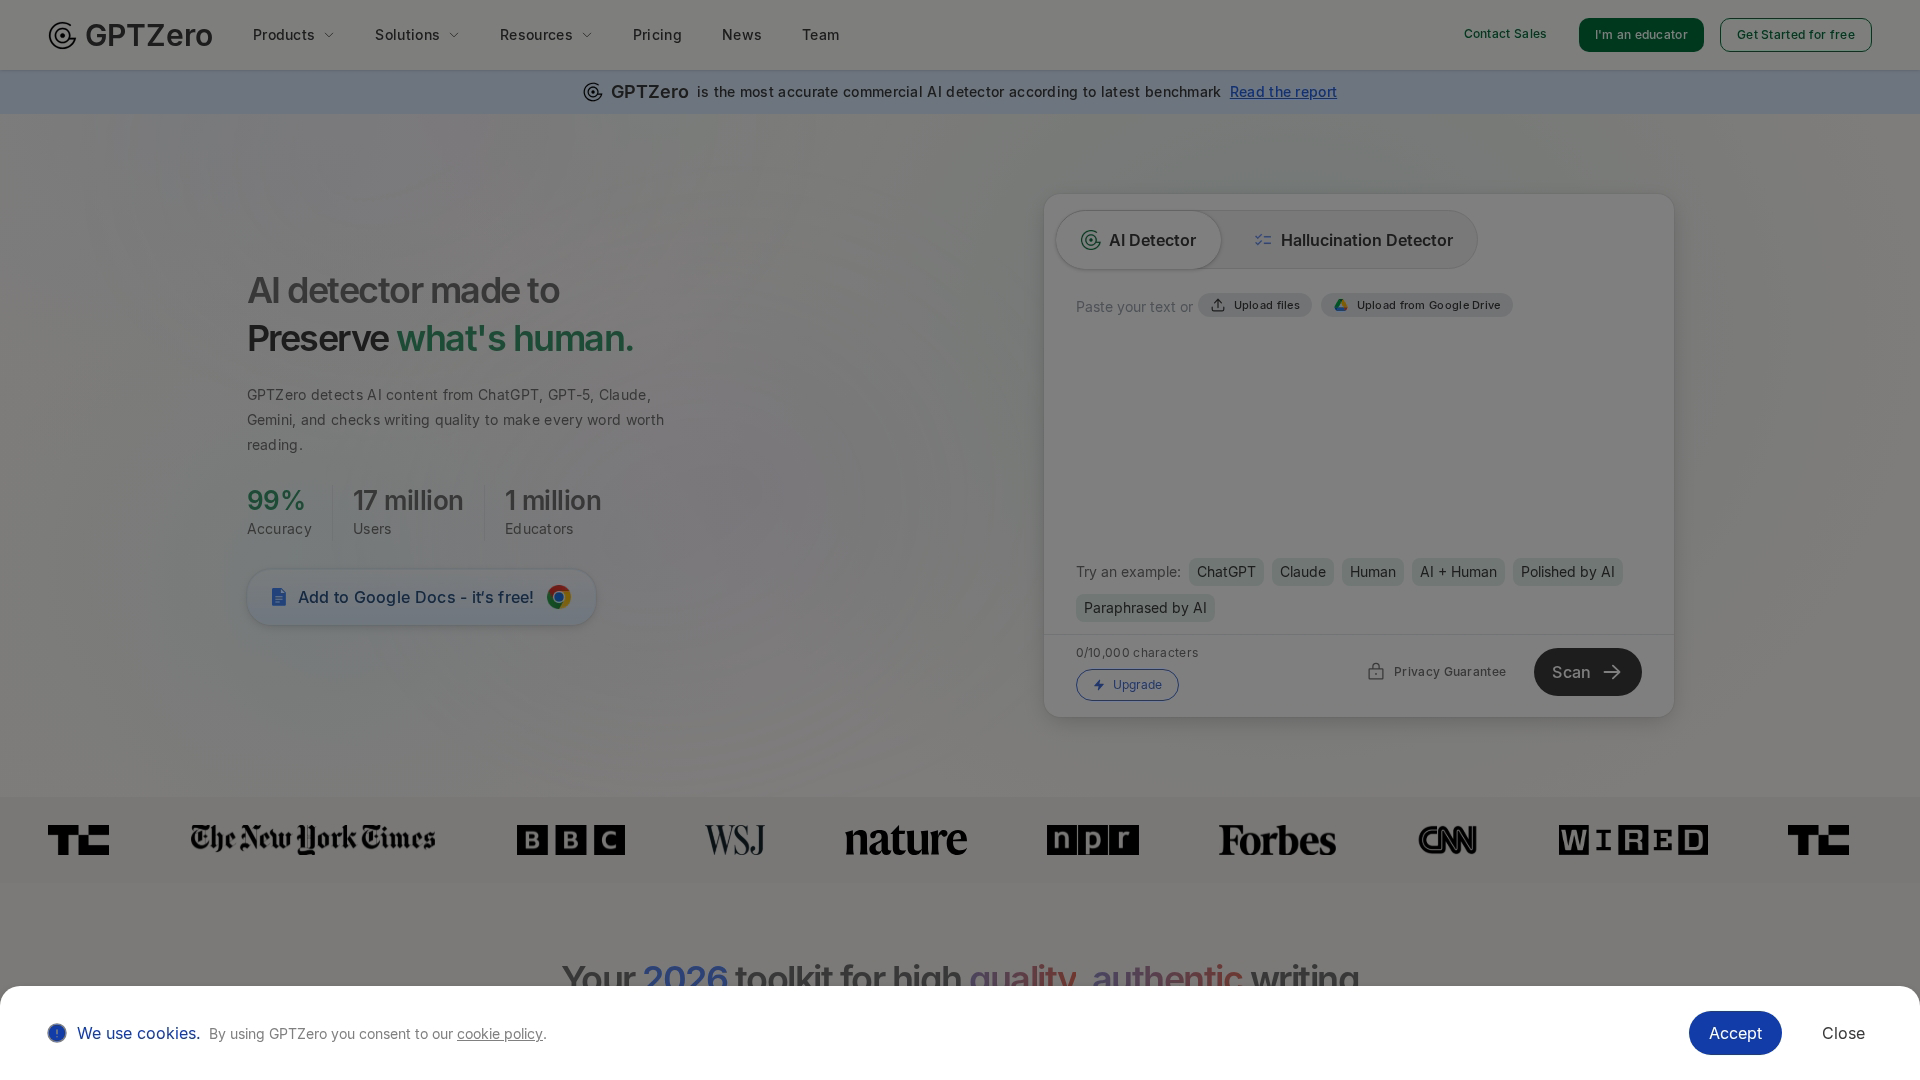Expand the Solutions menu chevron
This screenshot has height=1080, width=1920.
pos(454,35)
